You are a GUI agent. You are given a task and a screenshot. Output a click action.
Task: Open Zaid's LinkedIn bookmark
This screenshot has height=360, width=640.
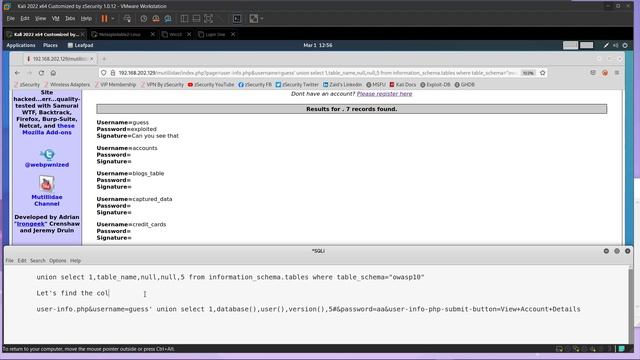click(342, 84)
